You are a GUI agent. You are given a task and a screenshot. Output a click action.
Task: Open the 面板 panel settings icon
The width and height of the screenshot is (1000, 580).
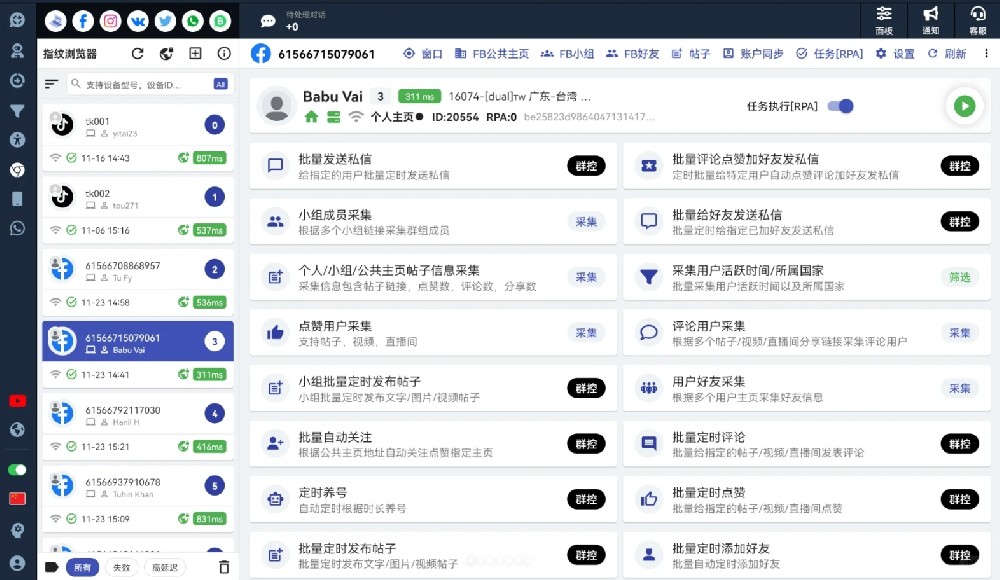(884, 20)
